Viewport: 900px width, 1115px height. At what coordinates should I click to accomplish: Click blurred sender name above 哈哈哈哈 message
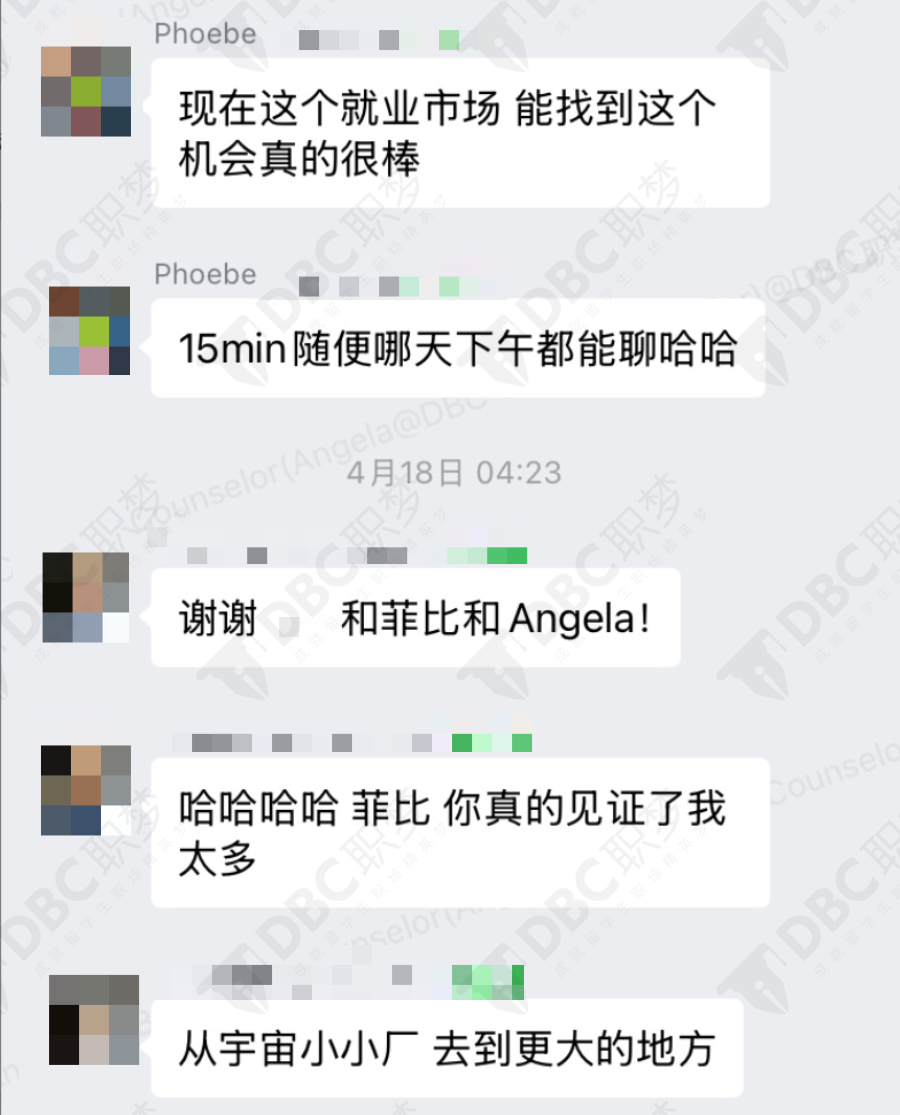pyautogui.click(x=352, y=743)
